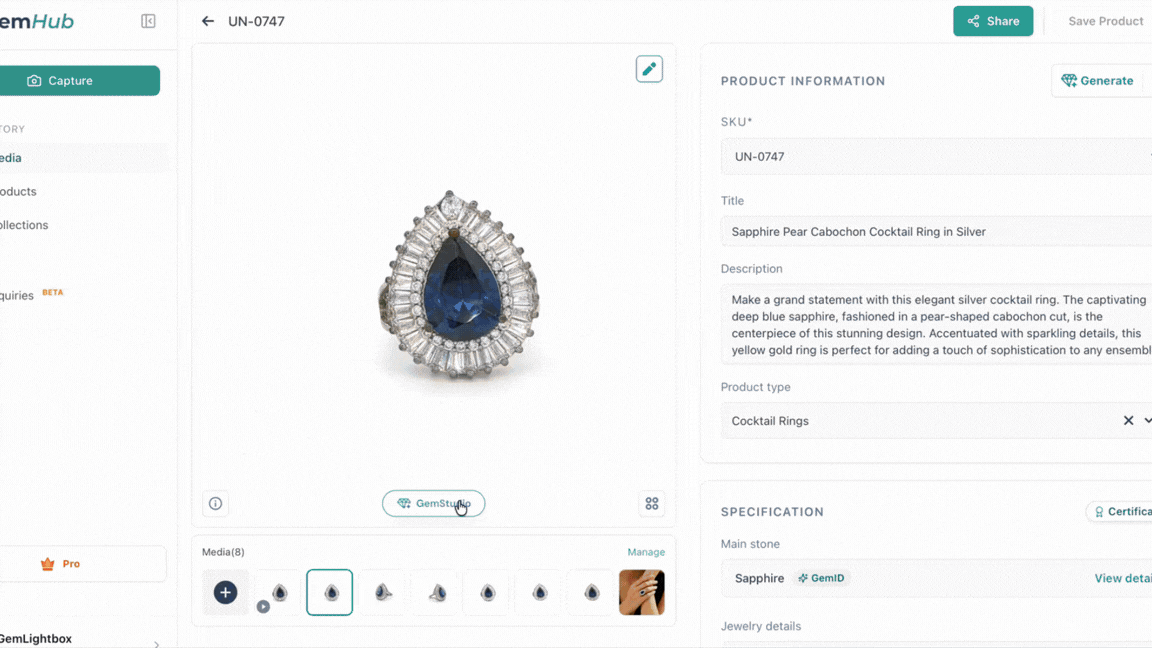This screenshot has height=648, width=1152.
Task: Clear the Cocktail Rings product type
Action: click(x=1128, y=421)
